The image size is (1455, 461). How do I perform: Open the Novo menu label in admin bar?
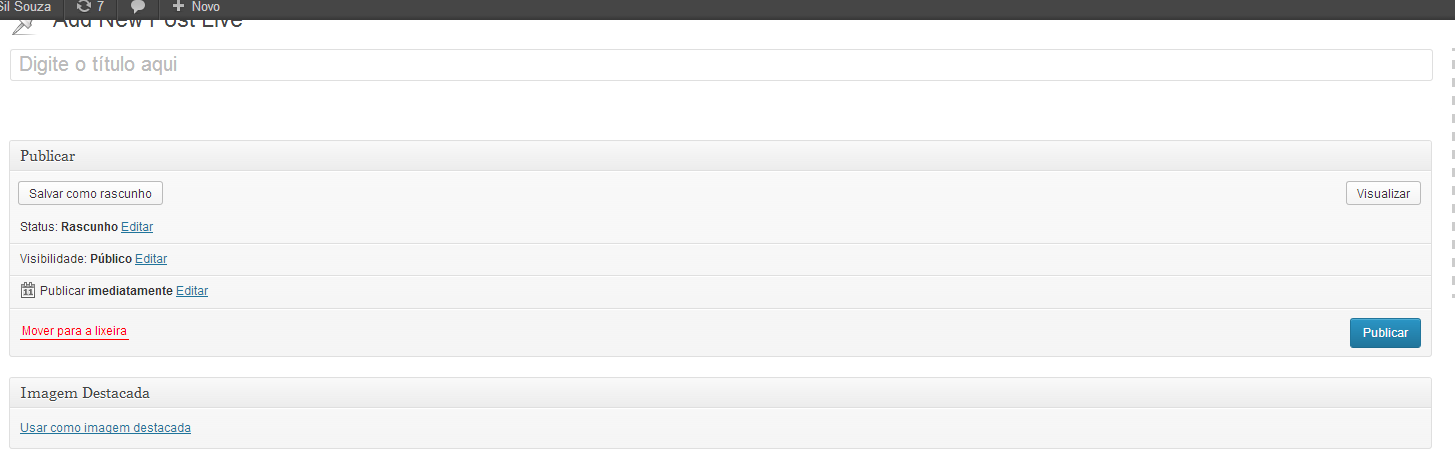205,6
